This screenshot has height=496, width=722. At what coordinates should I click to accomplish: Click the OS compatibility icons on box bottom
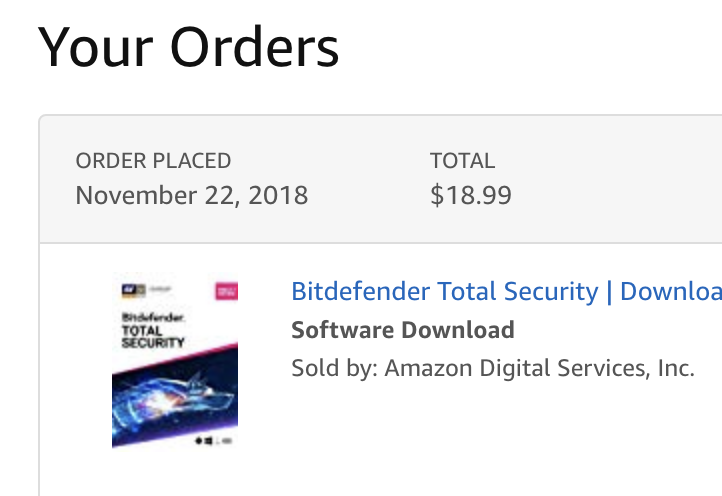tap(213, 441)
